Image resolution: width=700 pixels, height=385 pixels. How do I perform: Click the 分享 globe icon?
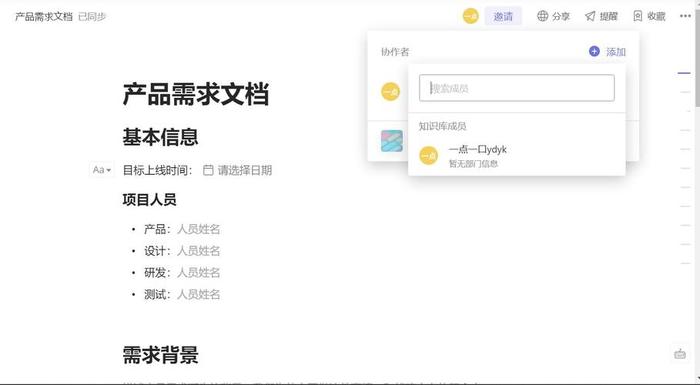tap(542, 16)
